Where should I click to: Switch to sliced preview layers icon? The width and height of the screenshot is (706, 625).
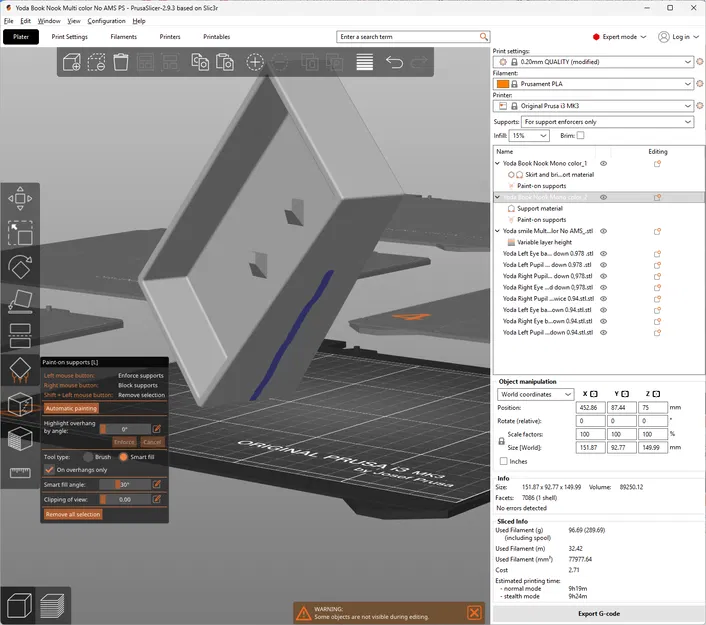pyautogui.click(x=52, y=606)
